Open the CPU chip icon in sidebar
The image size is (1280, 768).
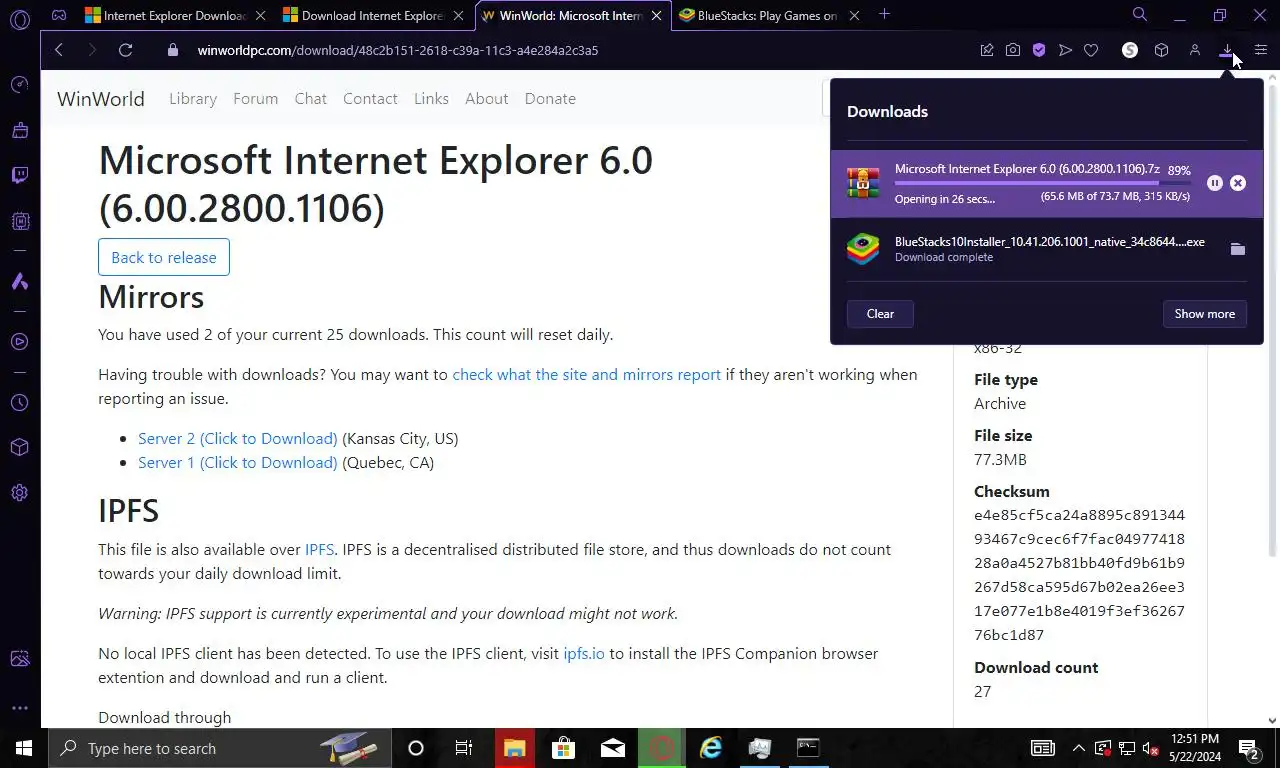[20, 221]
